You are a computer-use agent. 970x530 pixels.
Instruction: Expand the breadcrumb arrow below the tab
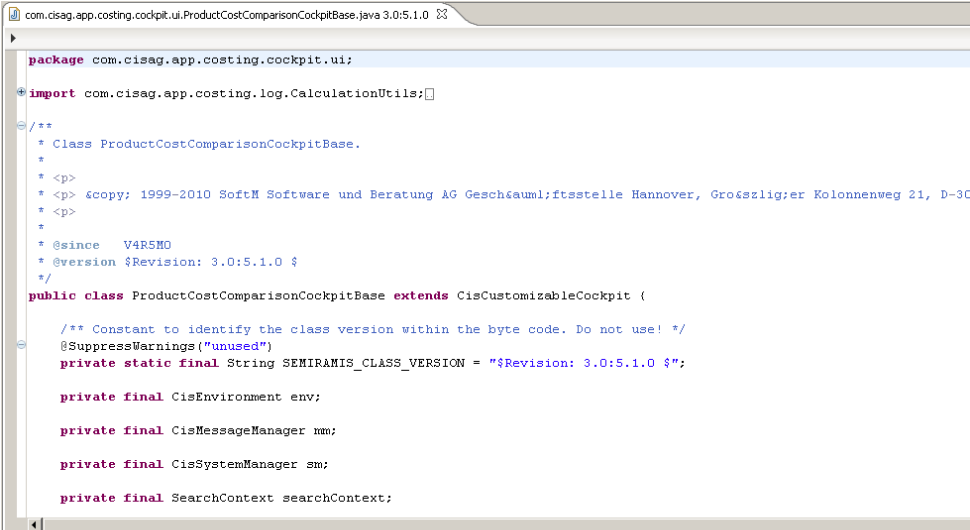(x=13, y=38)
